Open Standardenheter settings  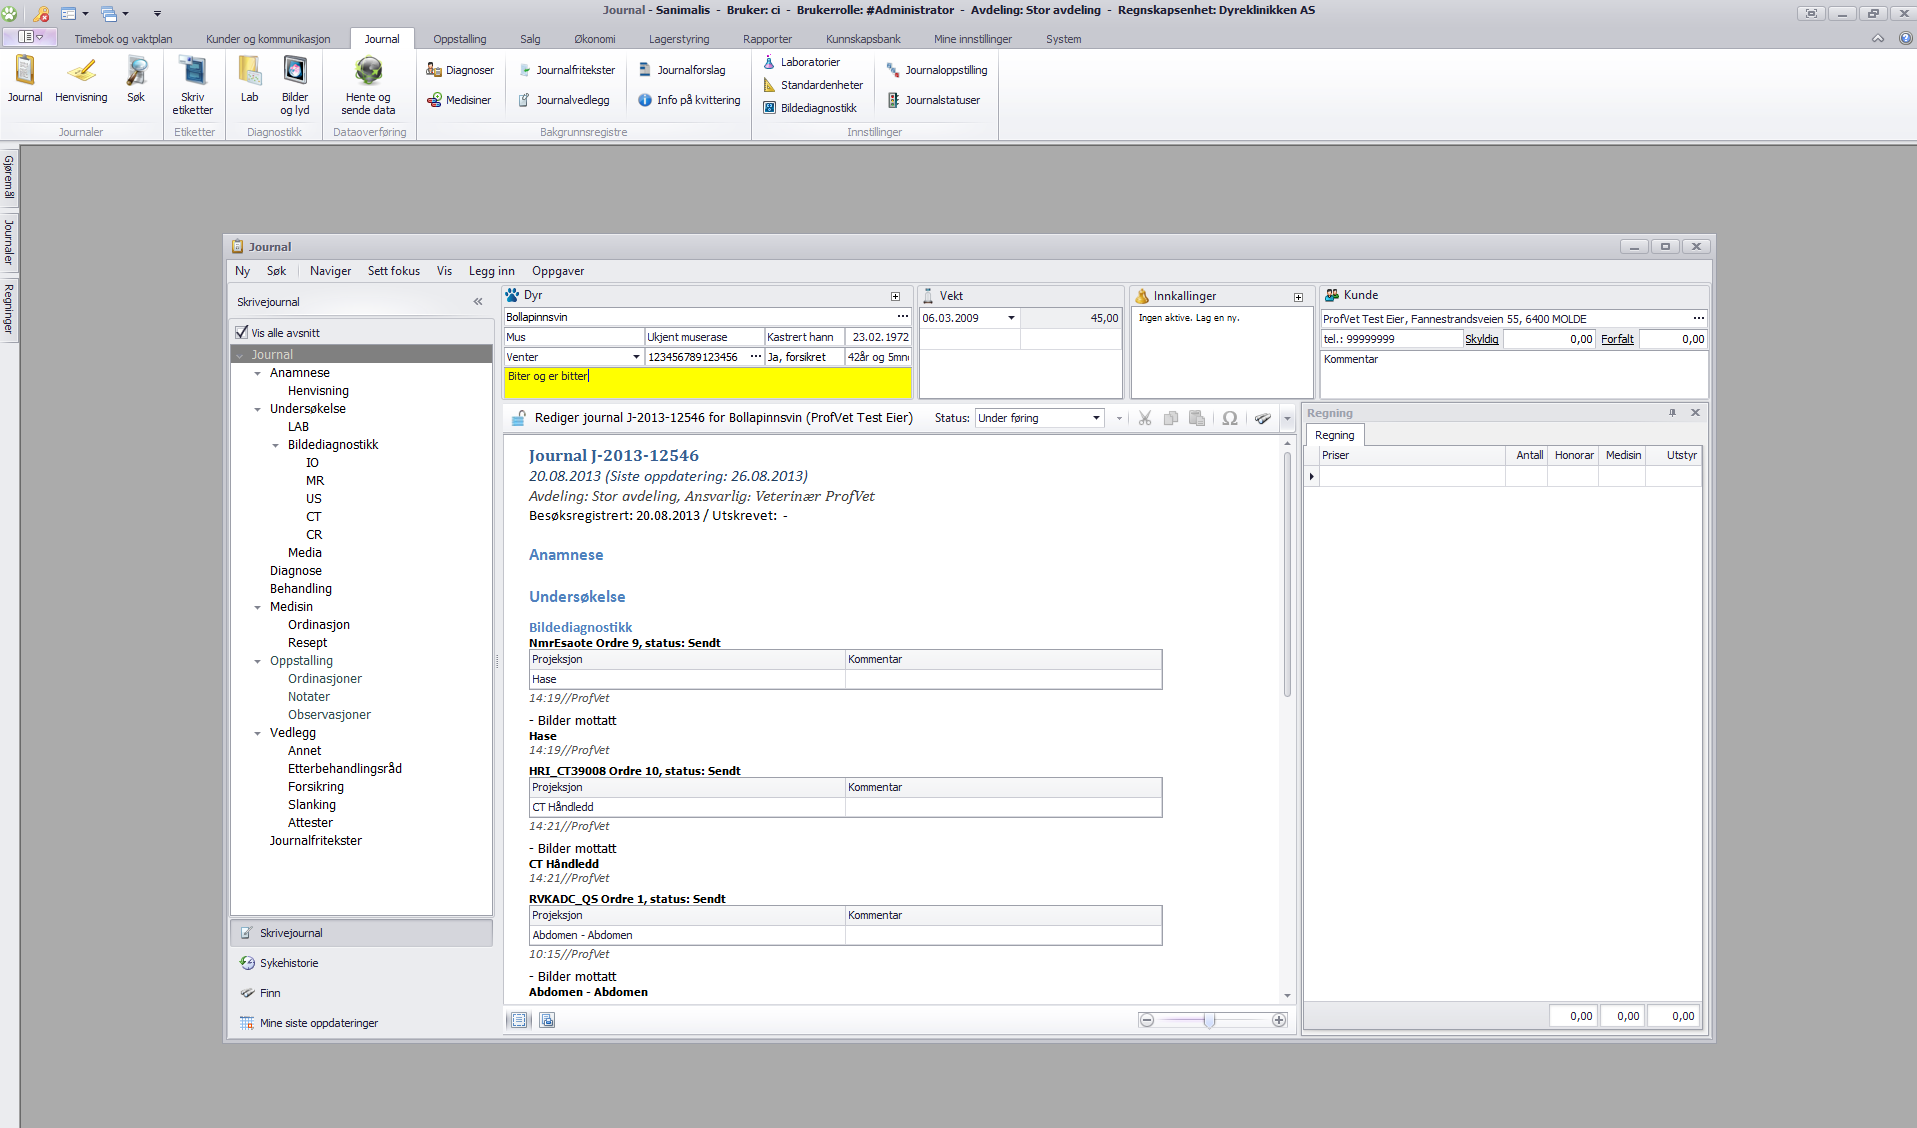(812, 85)
